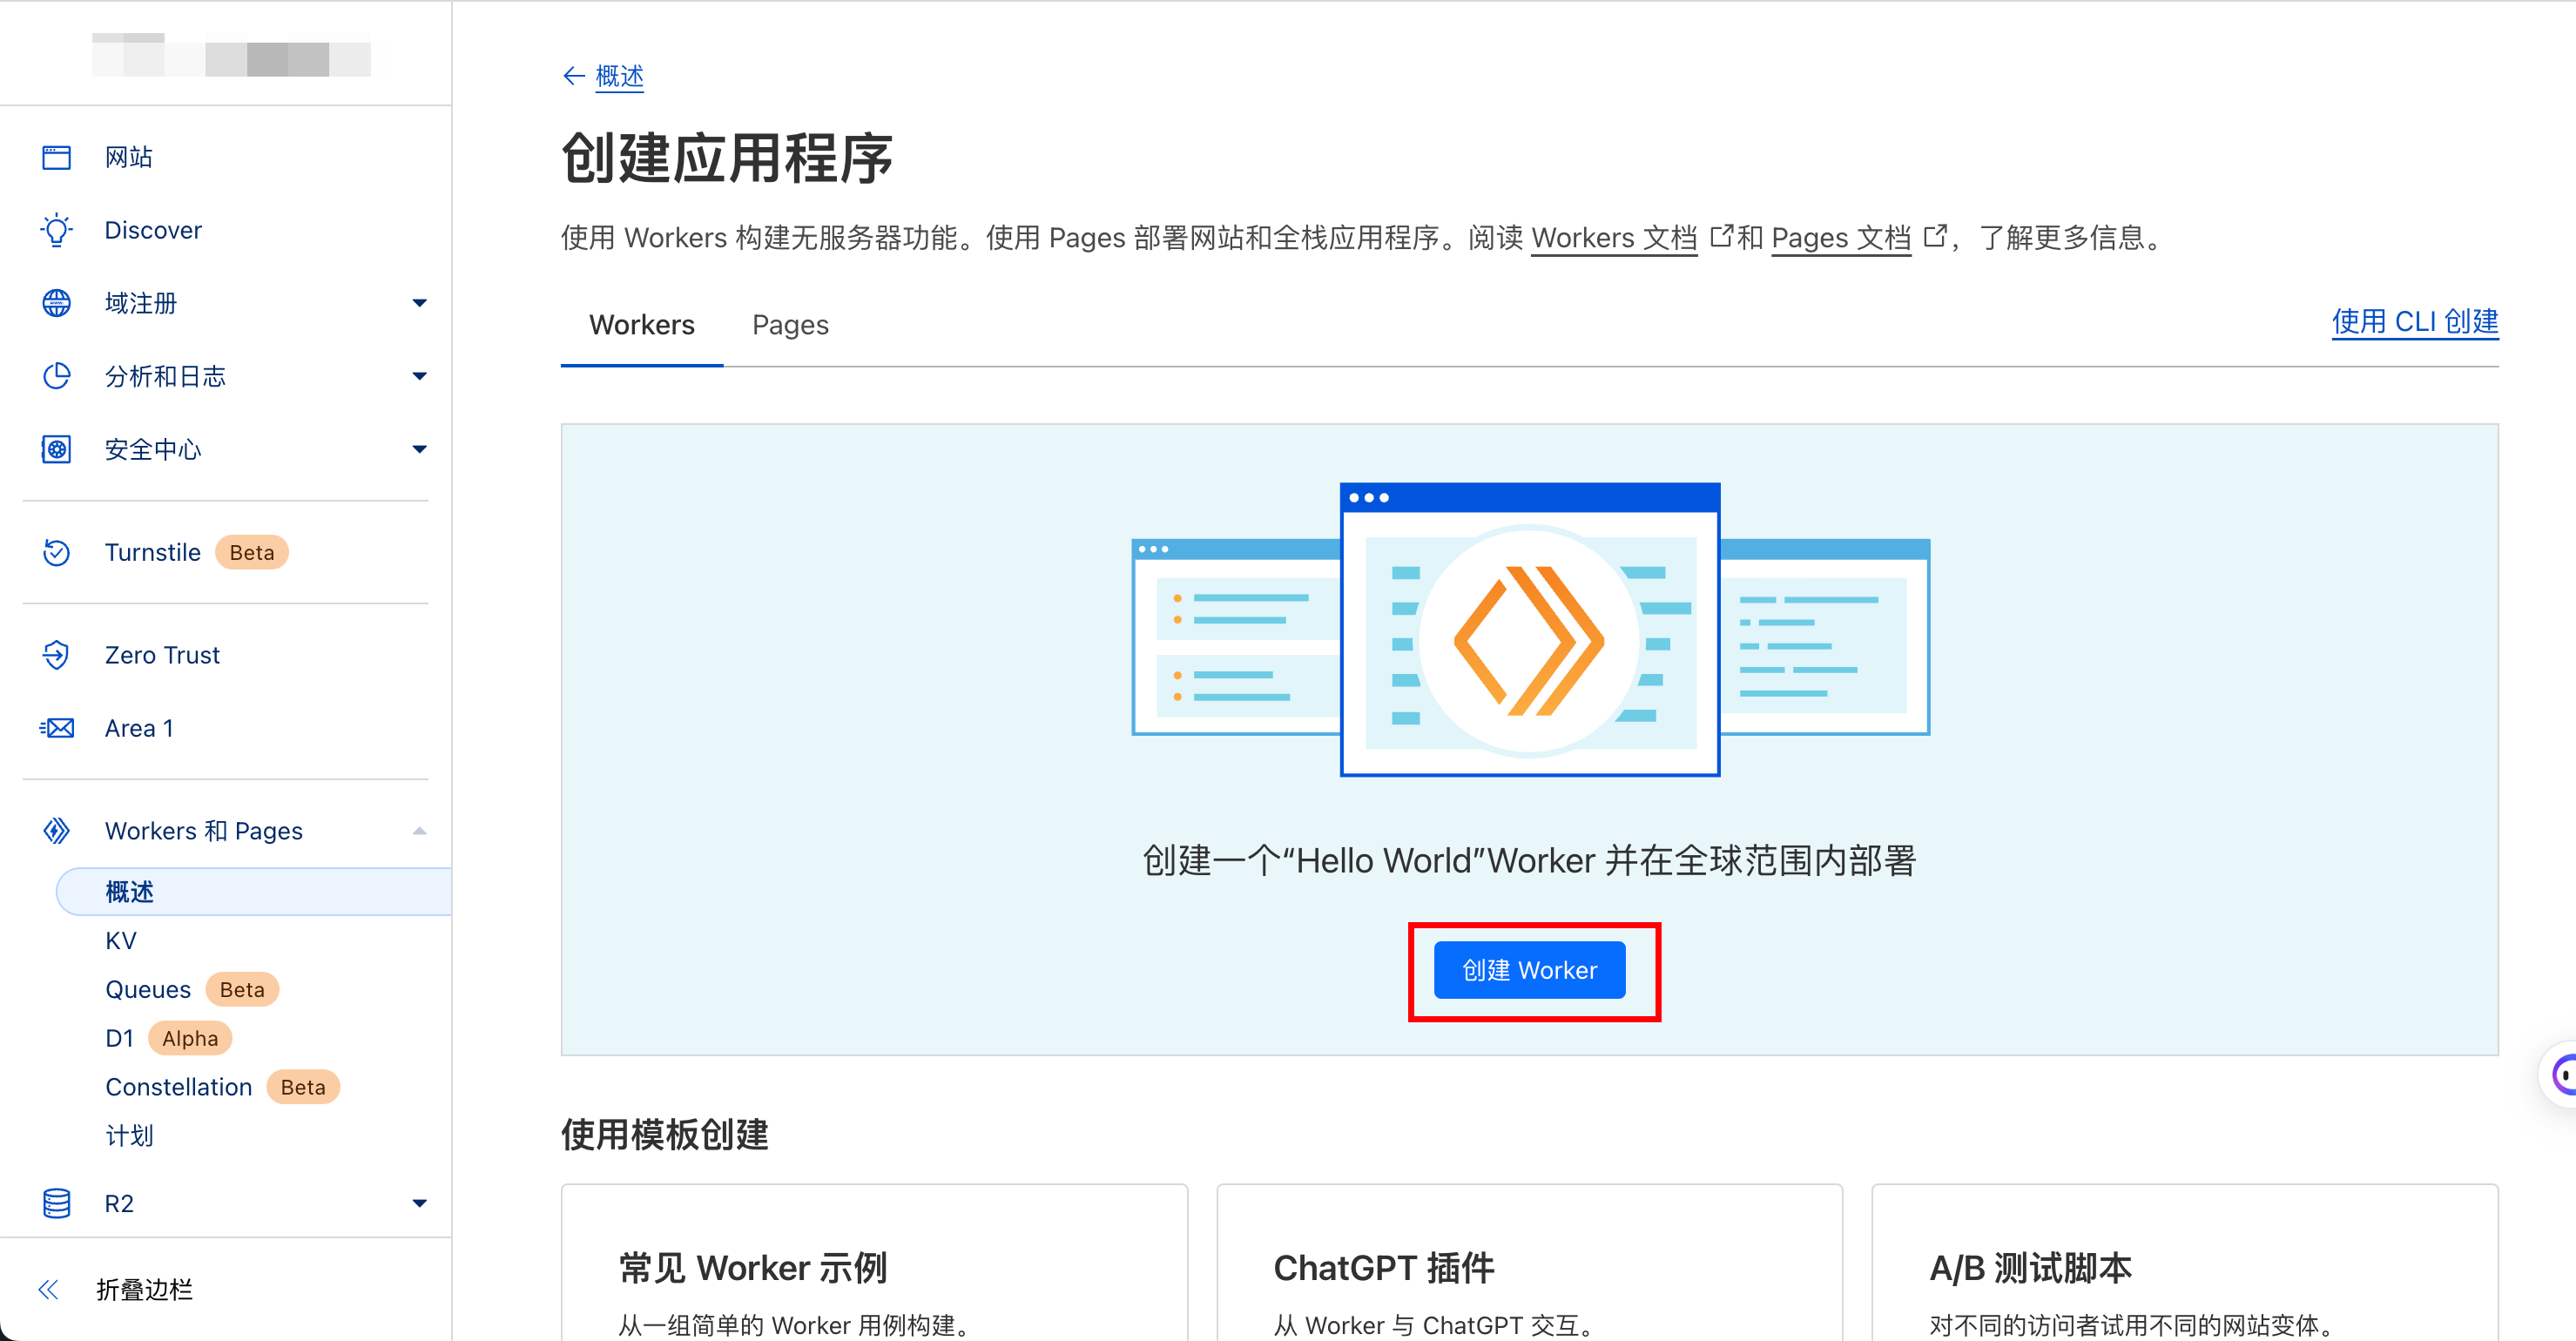Click the back arrow beside 概述
The height and width of the screenshot is (1341, 2576).
coord(573,76)
